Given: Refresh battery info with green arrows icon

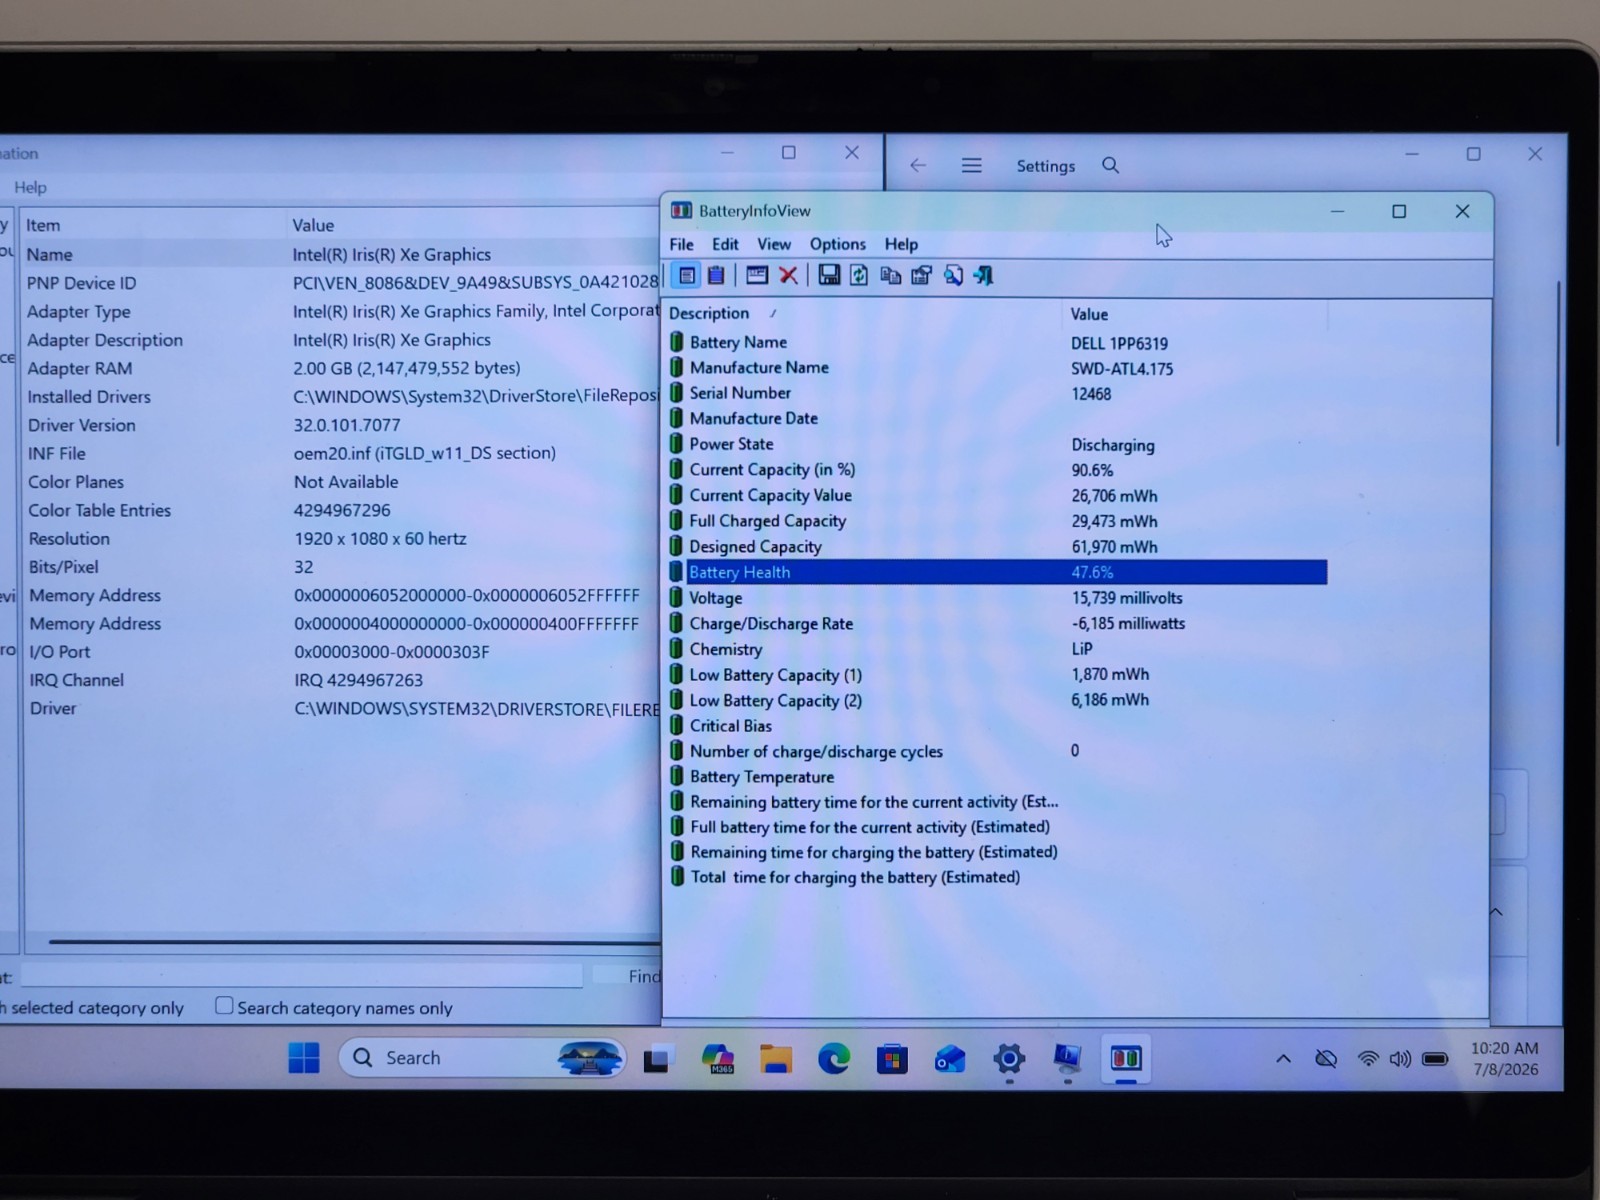Looking at the screenshot, I should (x=859, y=275).
